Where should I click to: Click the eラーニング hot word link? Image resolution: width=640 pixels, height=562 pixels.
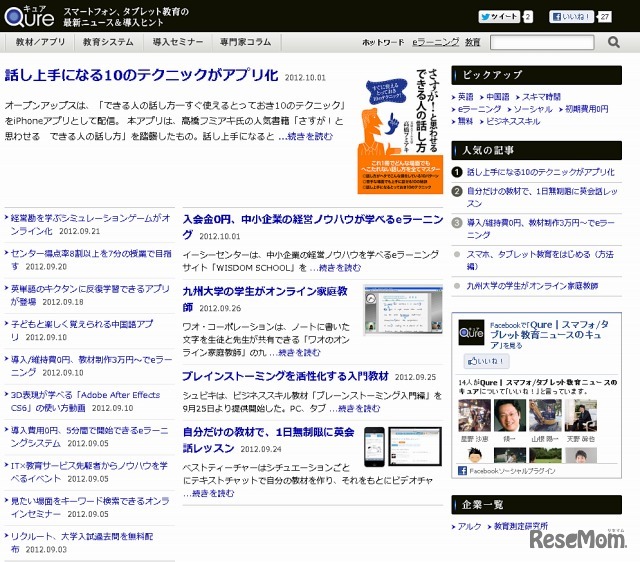point(436,42)
